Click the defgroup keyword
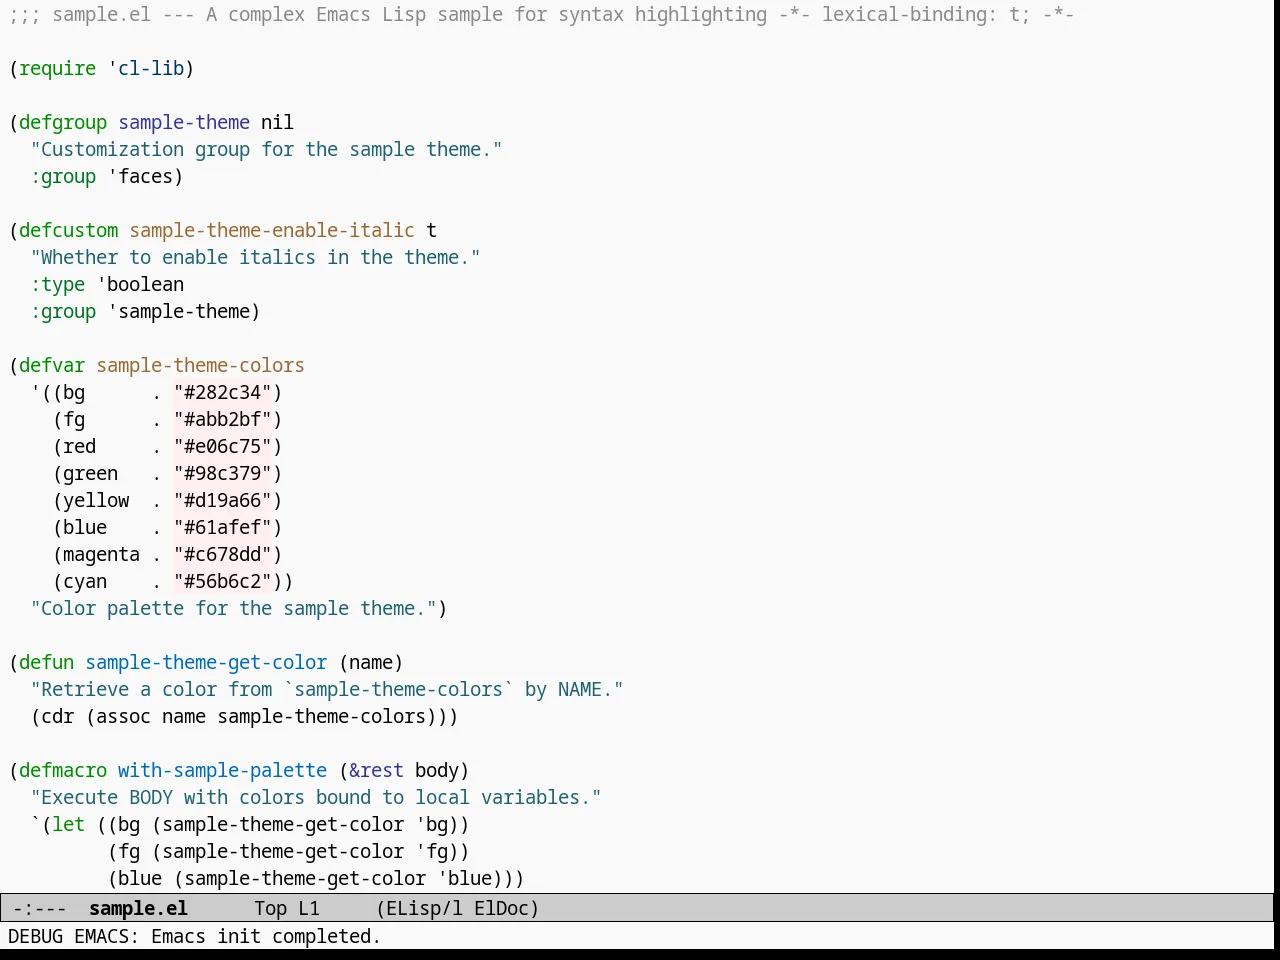Viewport: 1280px width, 960px height. [x=63, y=122]
